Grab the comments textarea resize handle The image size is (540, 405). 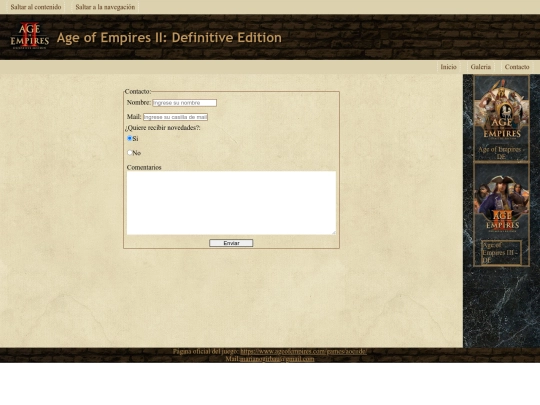(333, 232)
